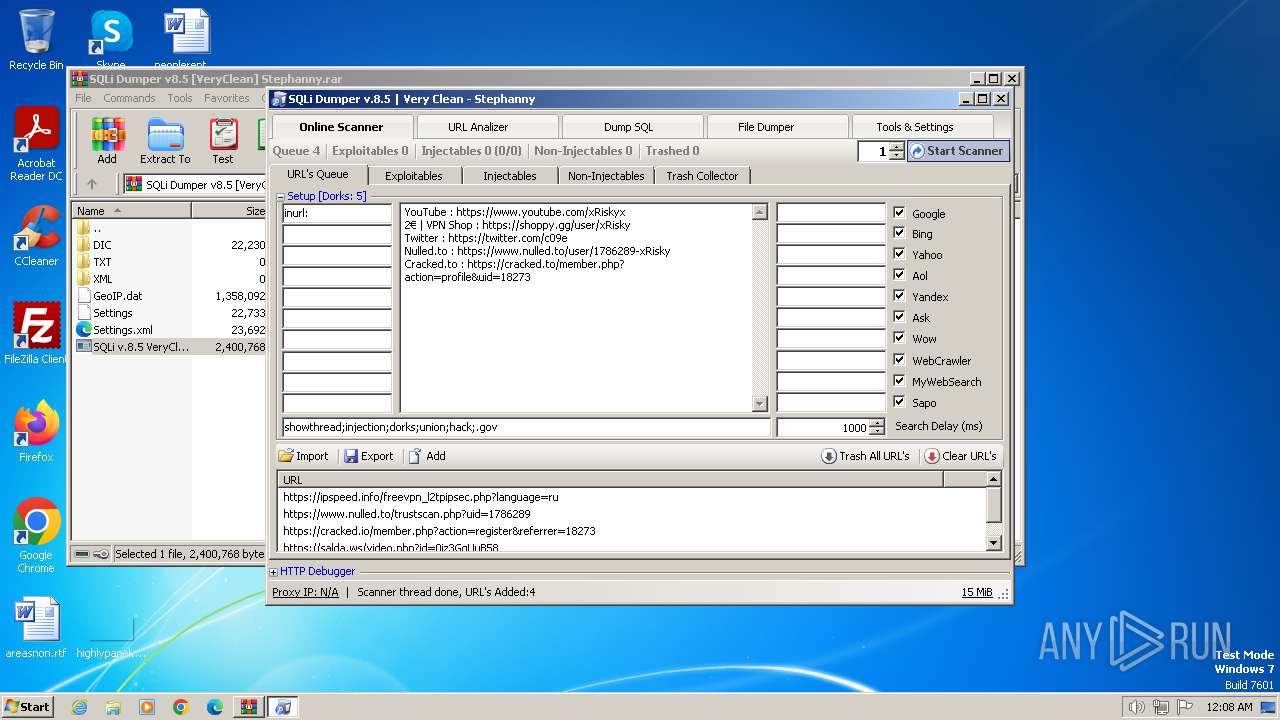The height and width of the screenshot is (720, 1280).
Task: Click Export URLs button
Action: click(369, 456)
